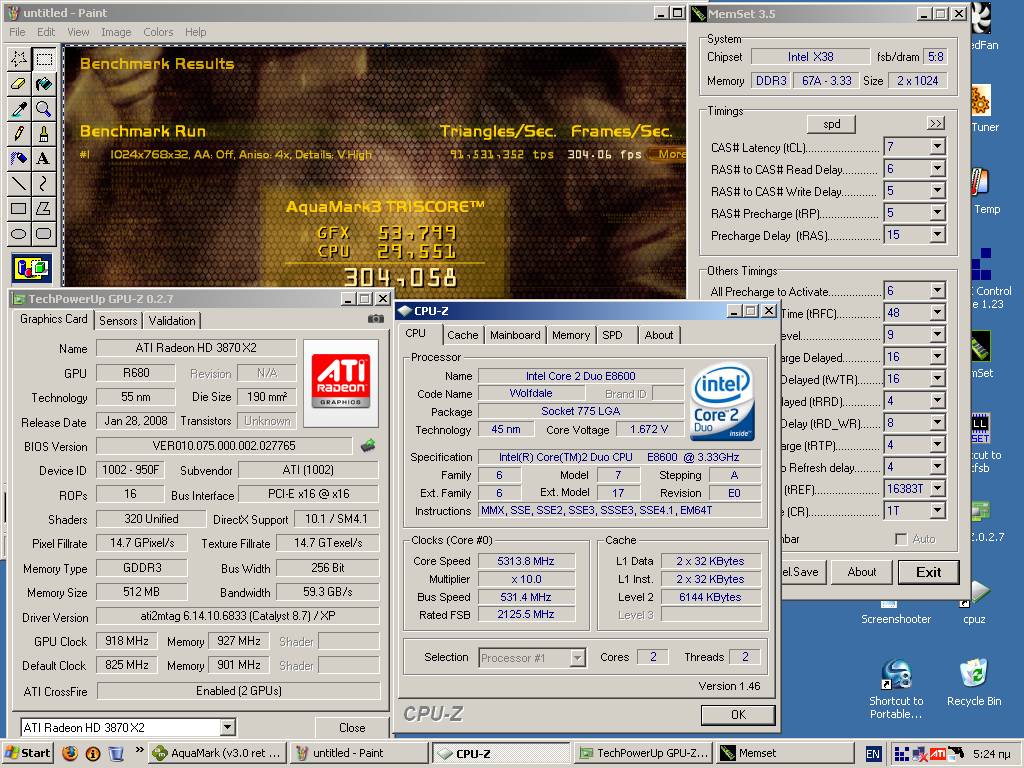The height and width of the screenshot is (768, 1024).
Task: Select the Magnifier tool in Paint
Action: point(44,109)
